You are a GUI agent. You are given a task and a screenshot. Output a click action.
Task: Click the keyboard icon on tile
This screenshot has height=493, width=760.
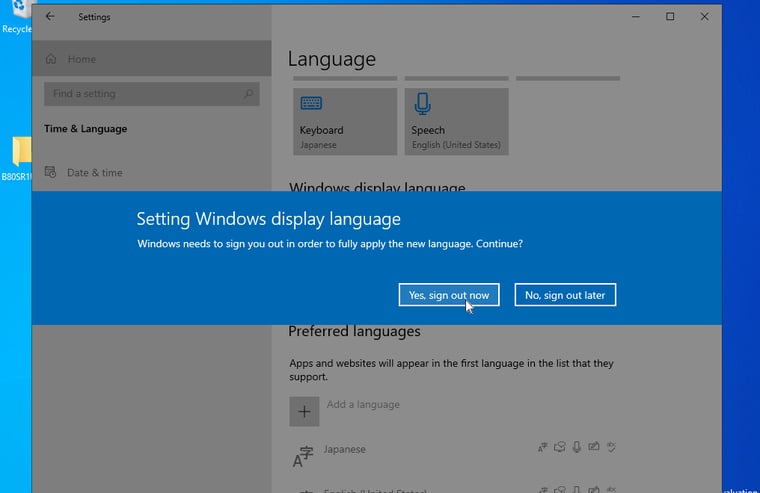point(311,103)
